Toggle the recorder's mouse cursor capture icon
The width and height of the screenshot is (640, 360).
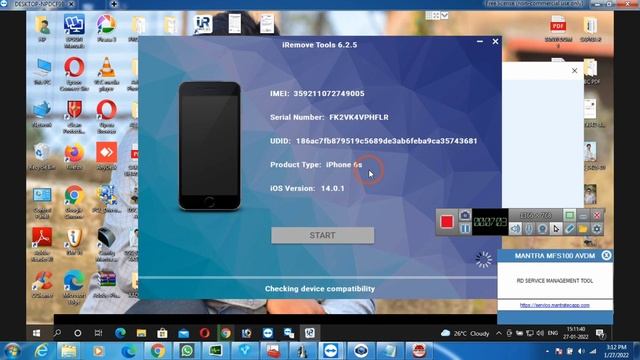coord(556,229)
